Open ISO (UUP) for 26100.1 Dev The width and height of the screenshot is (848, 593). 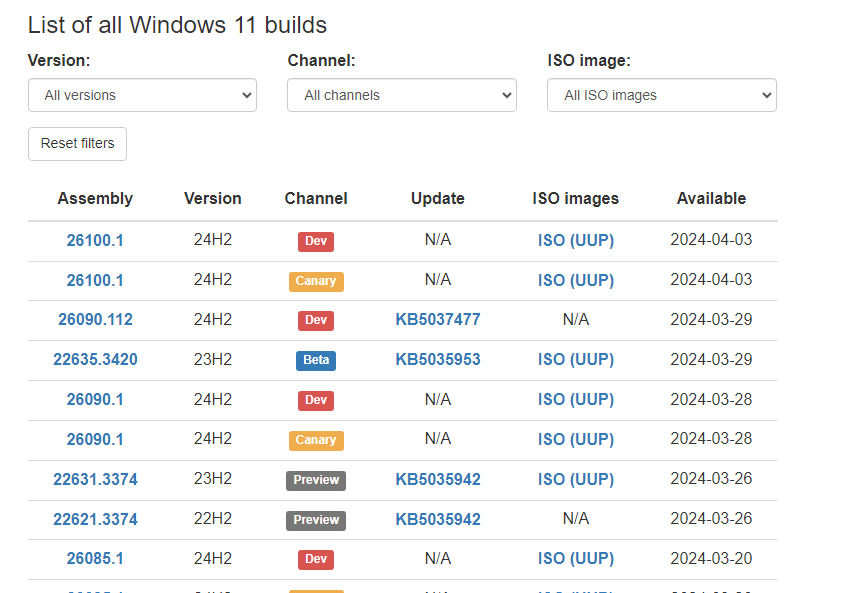pyautogui.click(x=576, y=240)
